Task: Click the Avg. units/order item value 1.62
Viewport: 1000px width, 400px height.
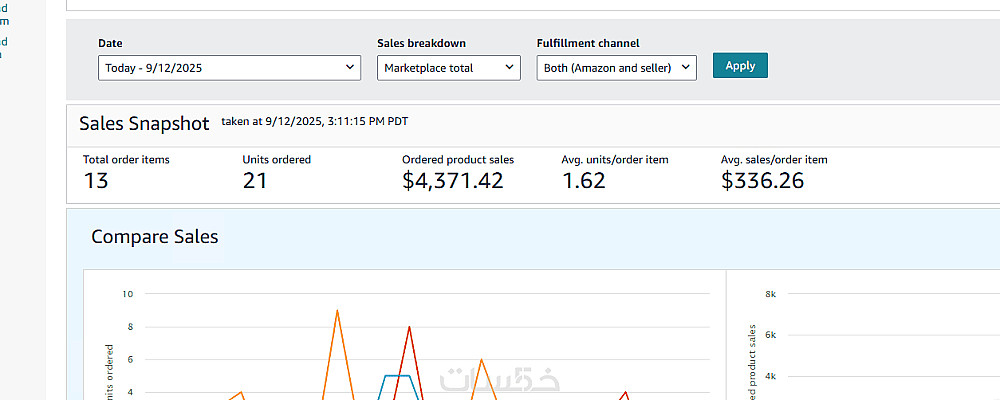Action: (x=583, y=181)
